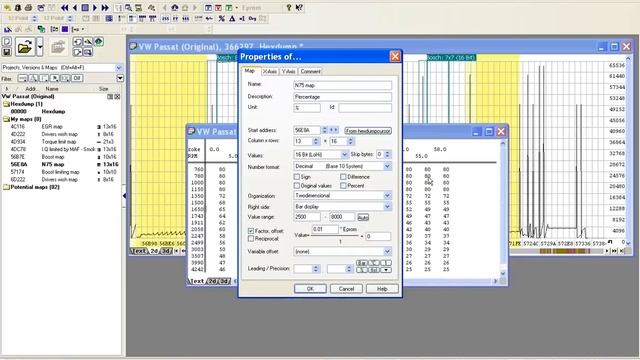640x360 pixels.
Task: Jump to first map with double-left arrow
Action: [x=64, y=7]
